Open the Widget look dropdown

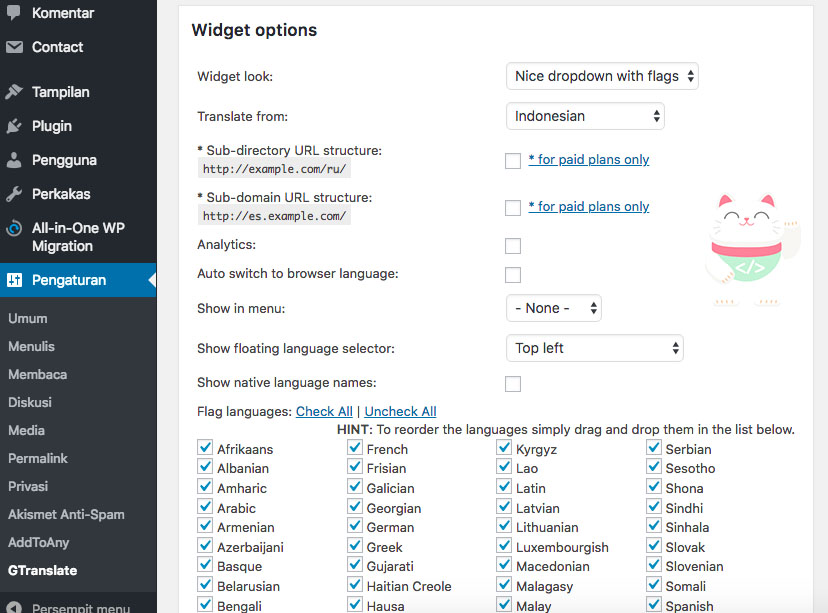pos(602,76)
